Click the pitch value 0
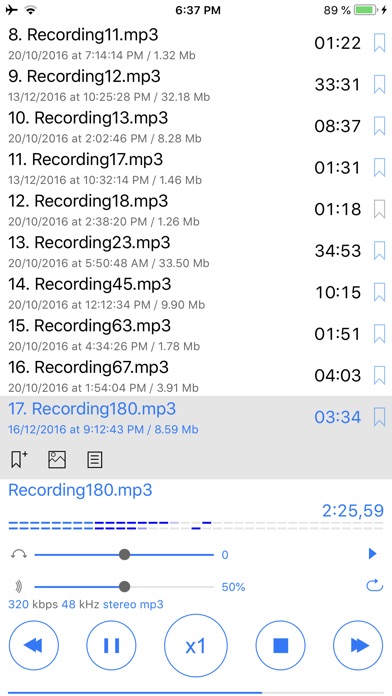The image size is (392, 696). click(225, 554)
